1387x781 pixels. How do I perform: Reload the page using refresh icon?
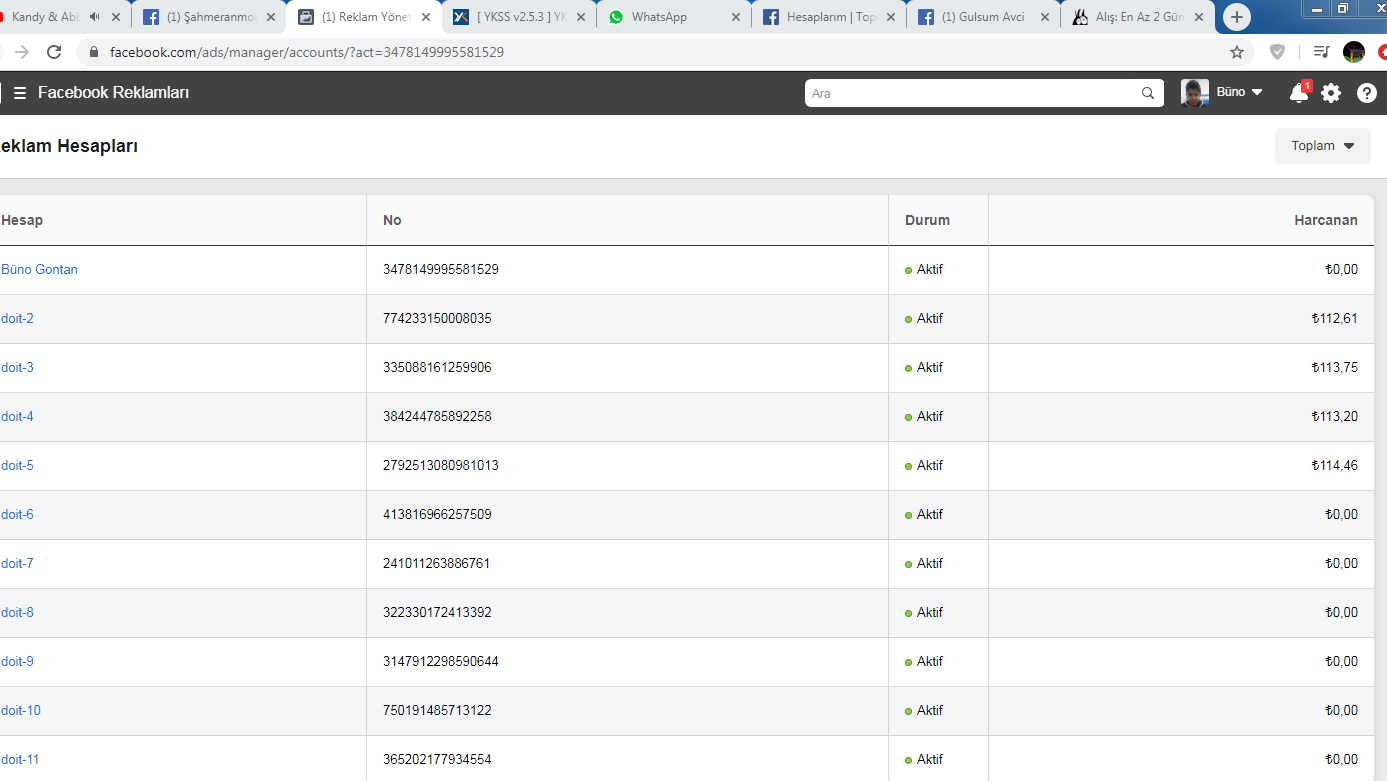[x=54, y=52]
